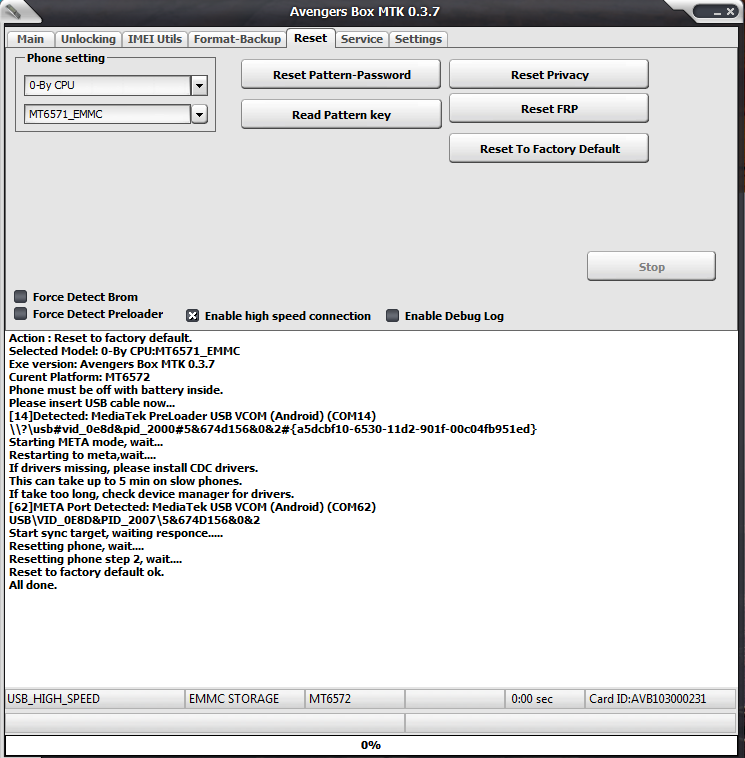Click the USB_HIGH_SPEED status cell
This screenshot has width=745, height=758.
95,699
